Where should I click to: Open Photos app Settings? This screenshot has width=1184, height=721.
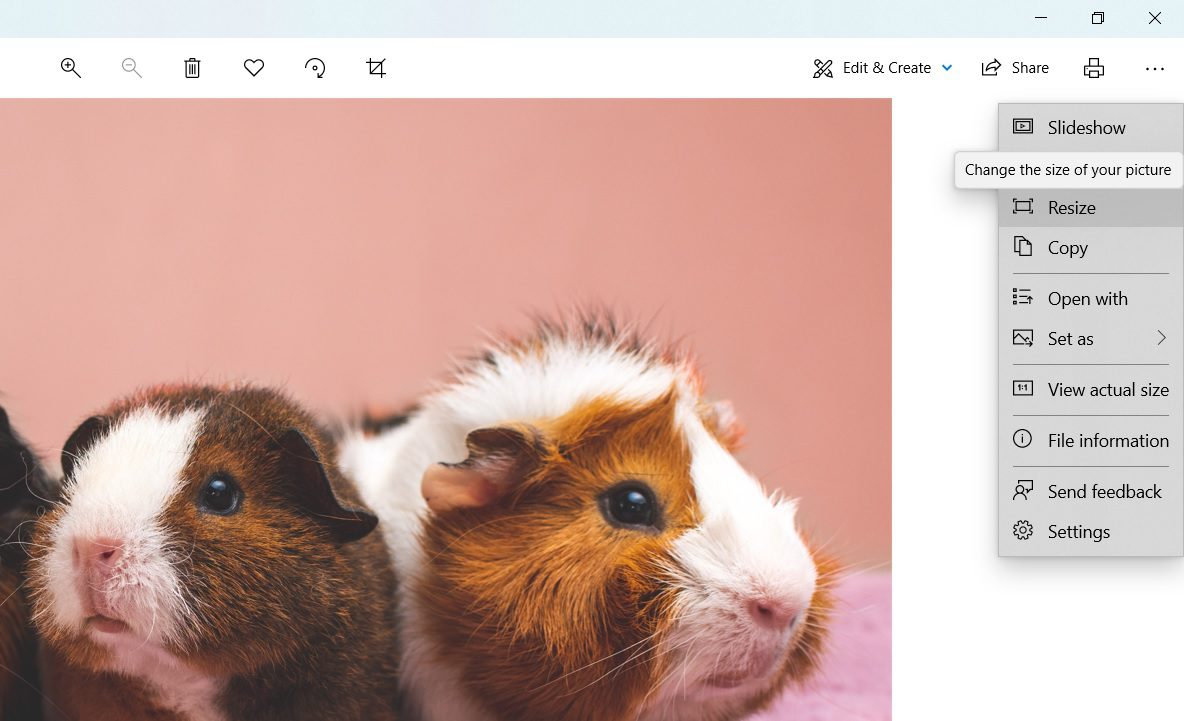[x=1079, y=531]
